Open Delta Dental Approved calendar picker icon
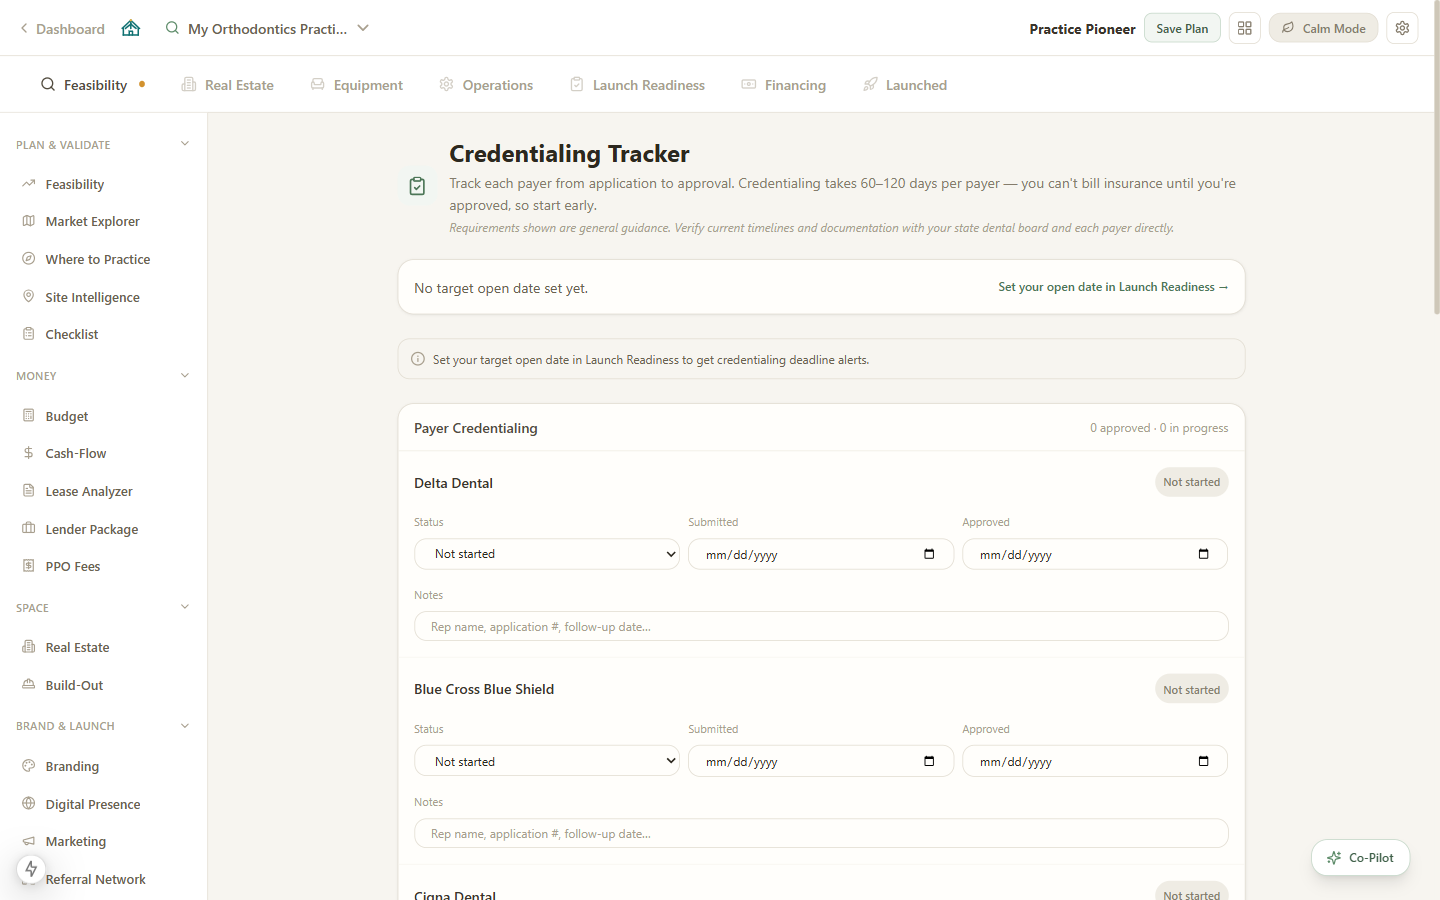 pos(1203,554)
